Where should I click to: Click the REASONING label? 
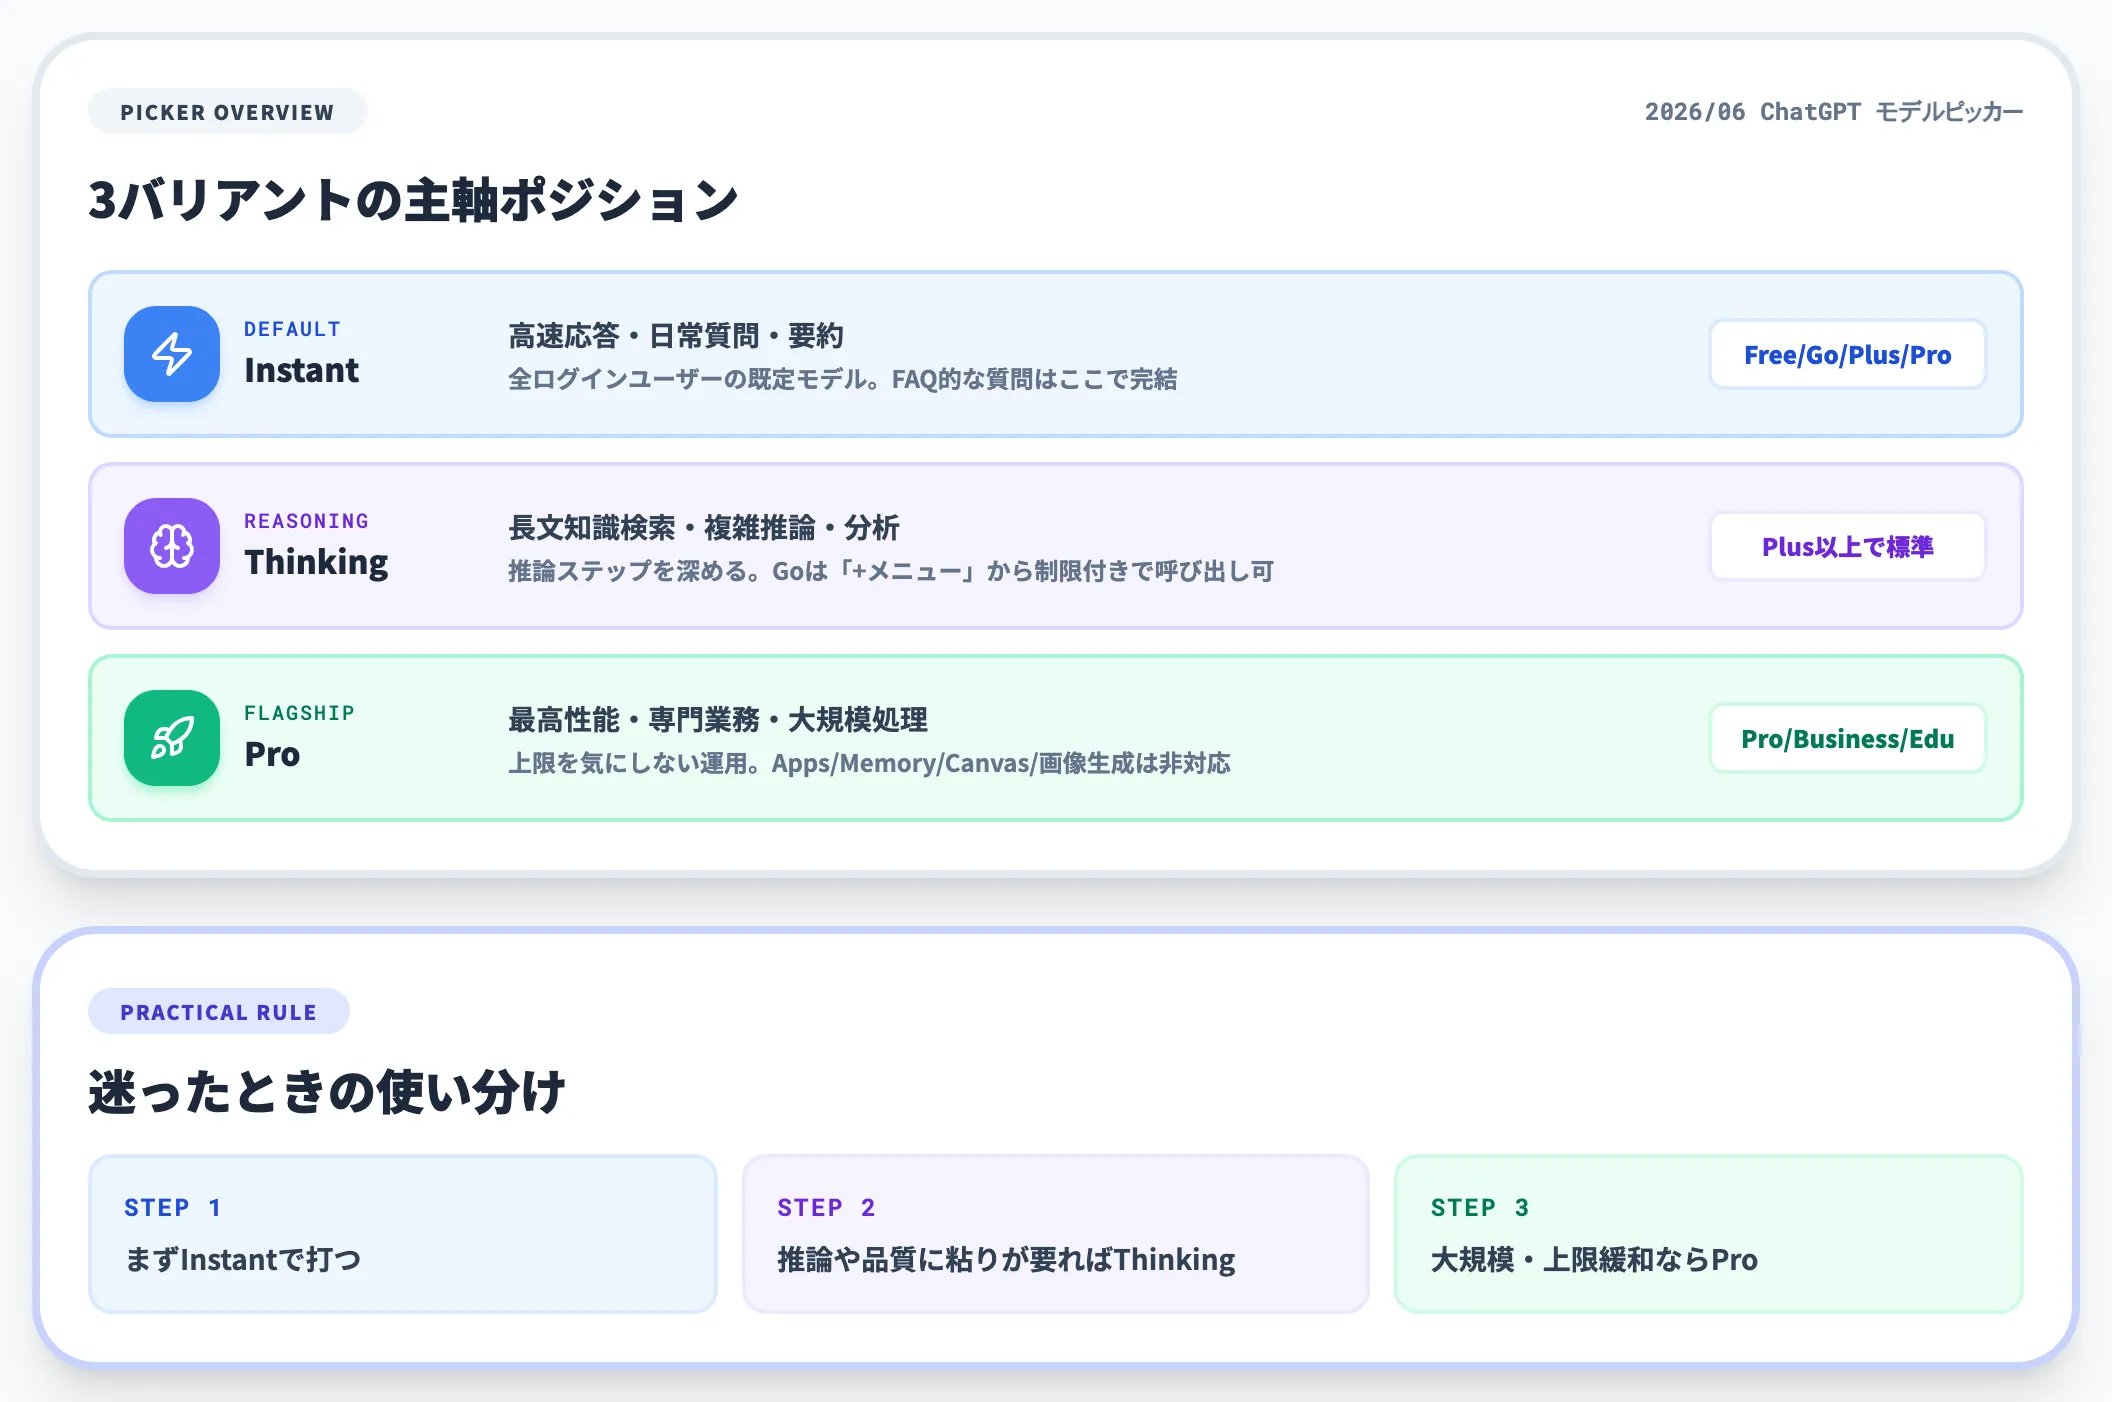[307, 521]
